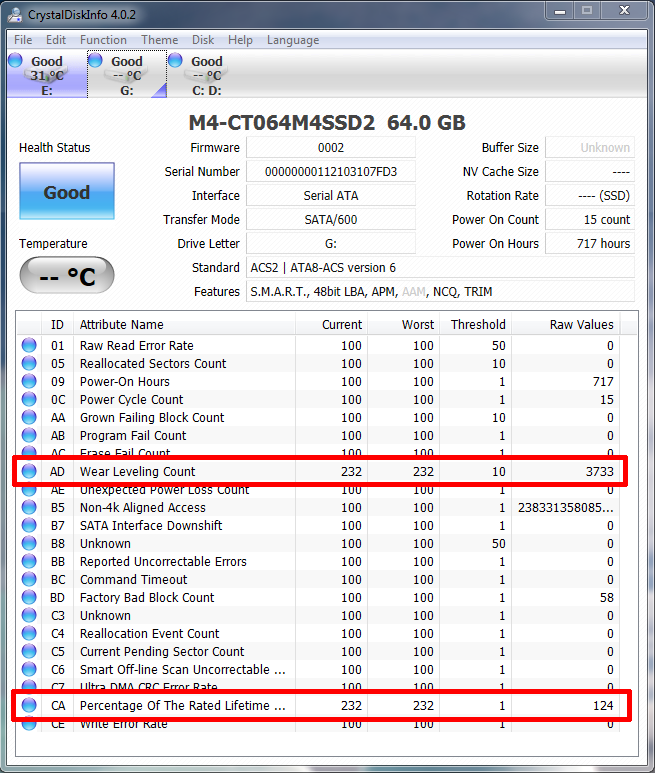The image size is (655, 773).
Task: Click the Threshold column header
Action: 475,324
